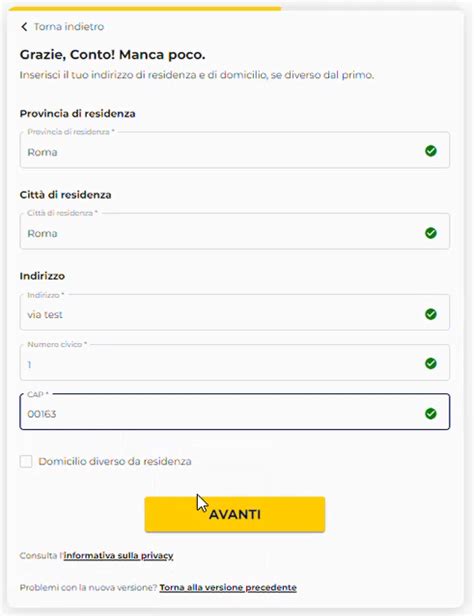Click into the CAP field with 00163

point(235,412)
